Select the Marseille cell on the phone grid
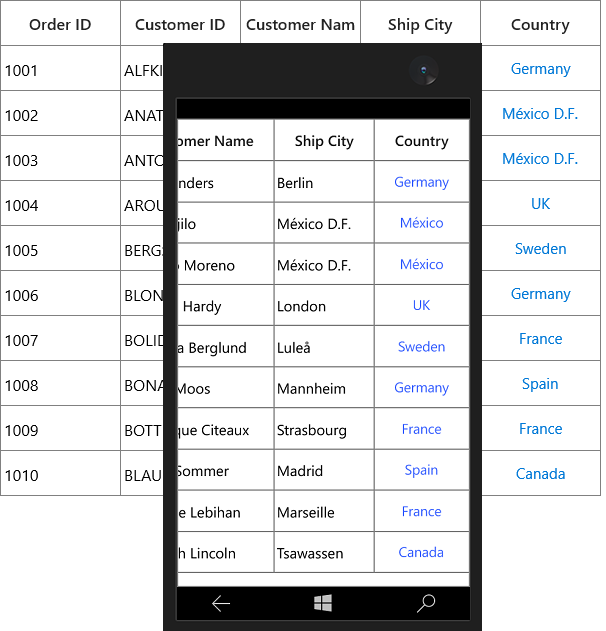Screen dimensions: 606x631 tap(324, 511)
